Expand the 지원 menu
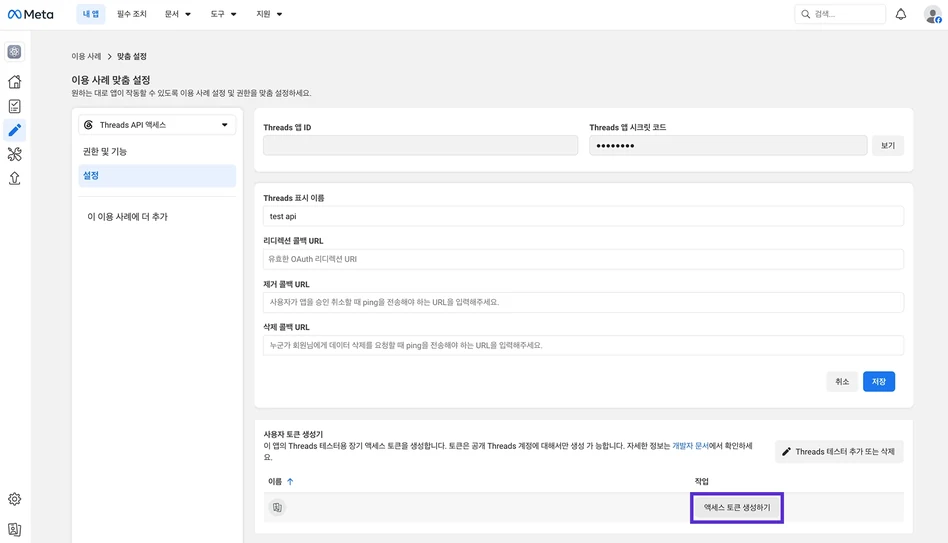The width and height of the screenshot is (948, 543). [269, 14]
